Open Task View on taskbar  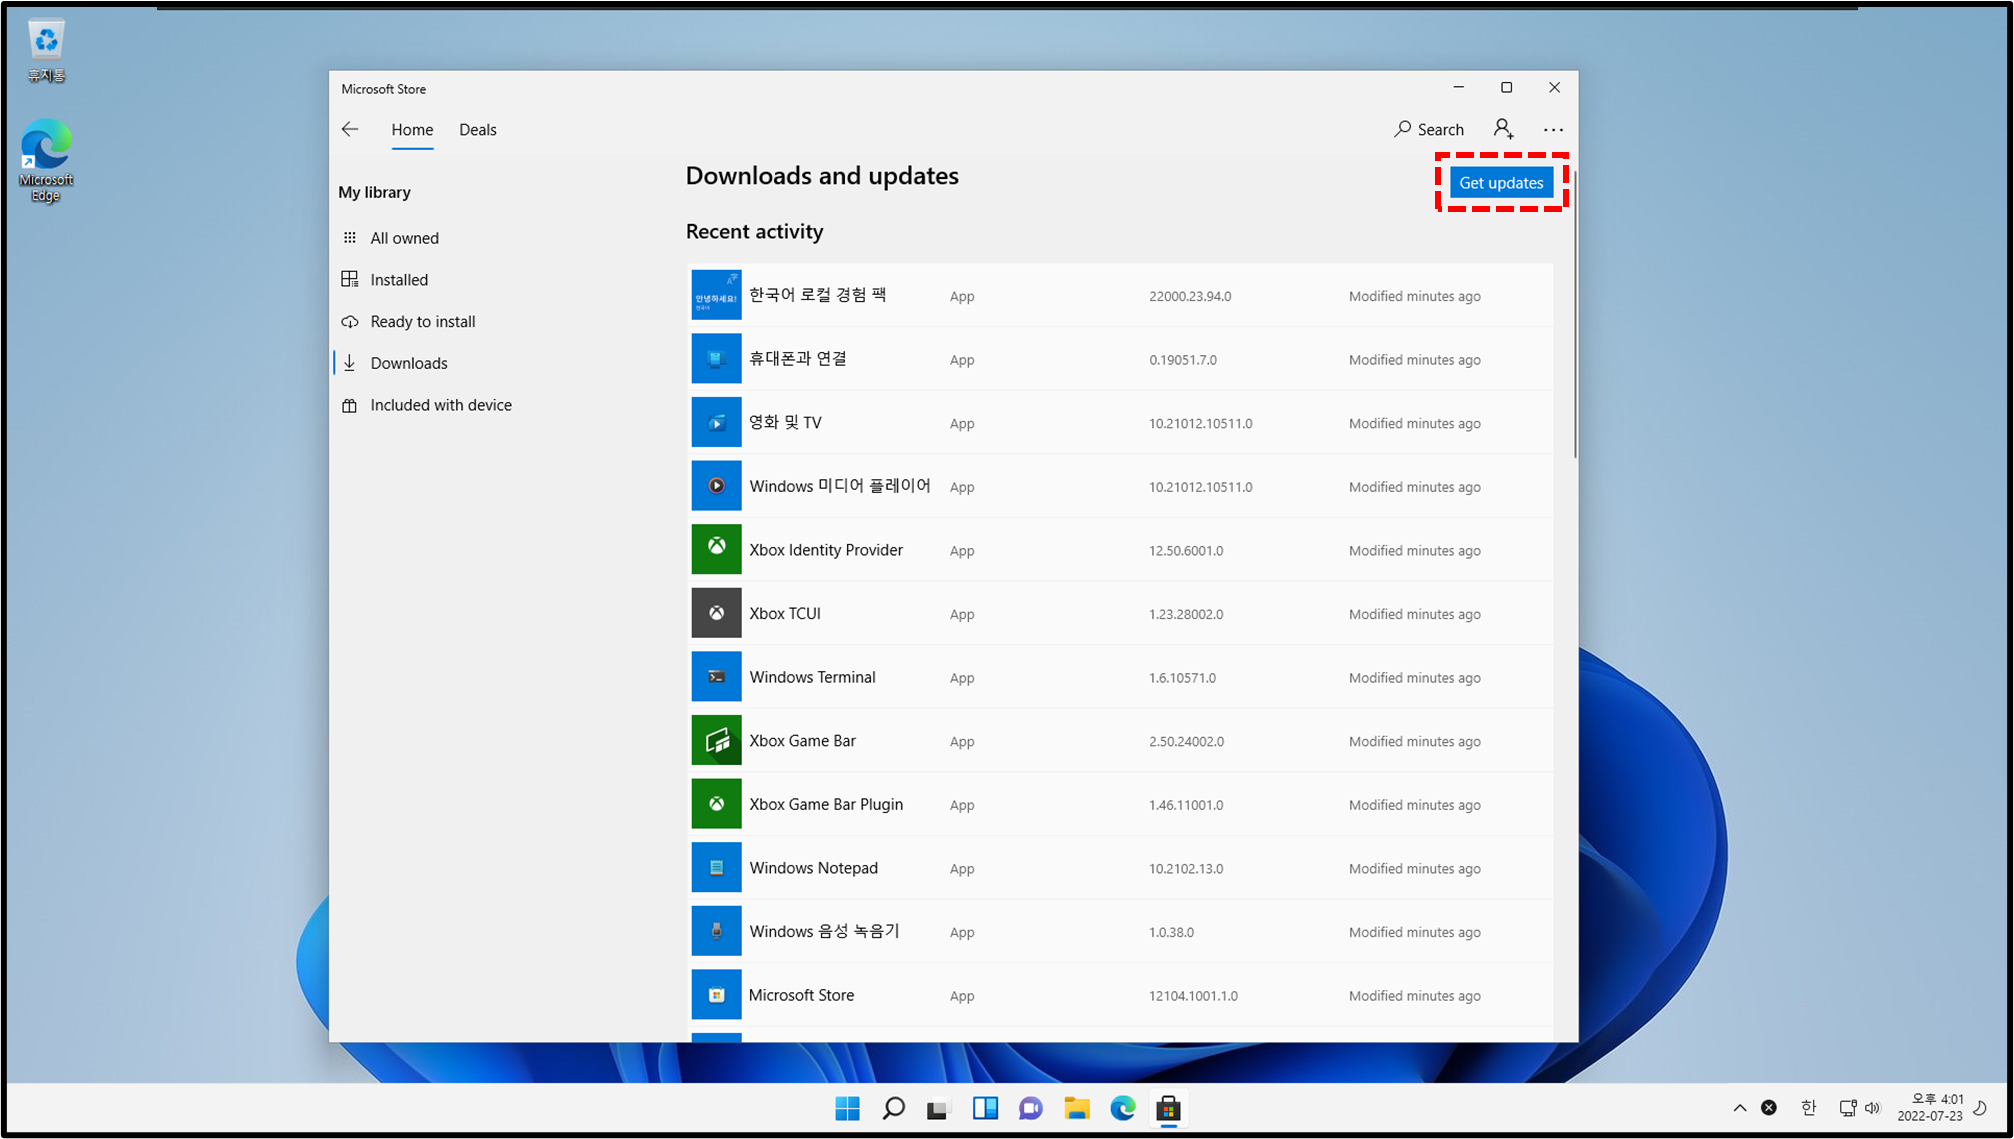(937, 1108)
